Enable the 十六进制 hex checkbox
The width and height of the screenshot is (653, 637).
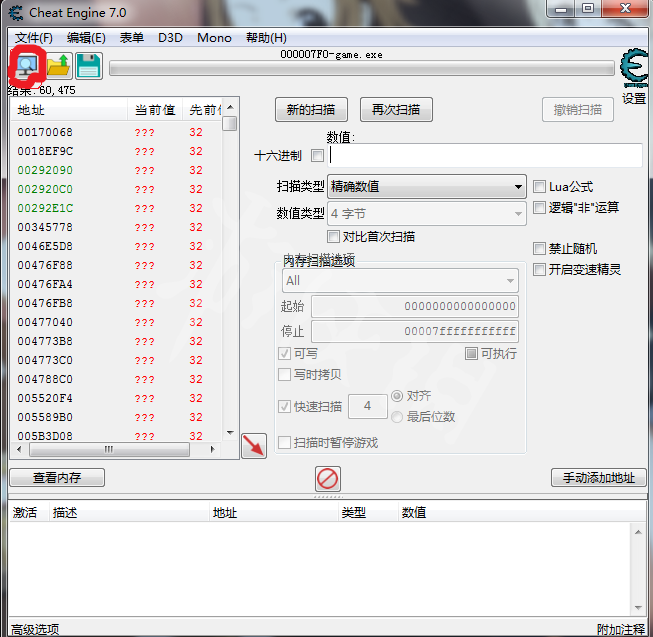(x=317, y=156)
